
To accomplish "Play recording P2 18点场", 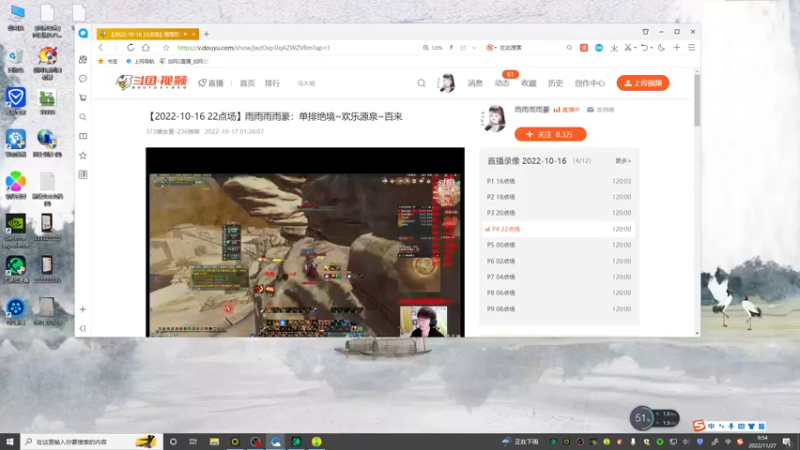I will [559, 197].
